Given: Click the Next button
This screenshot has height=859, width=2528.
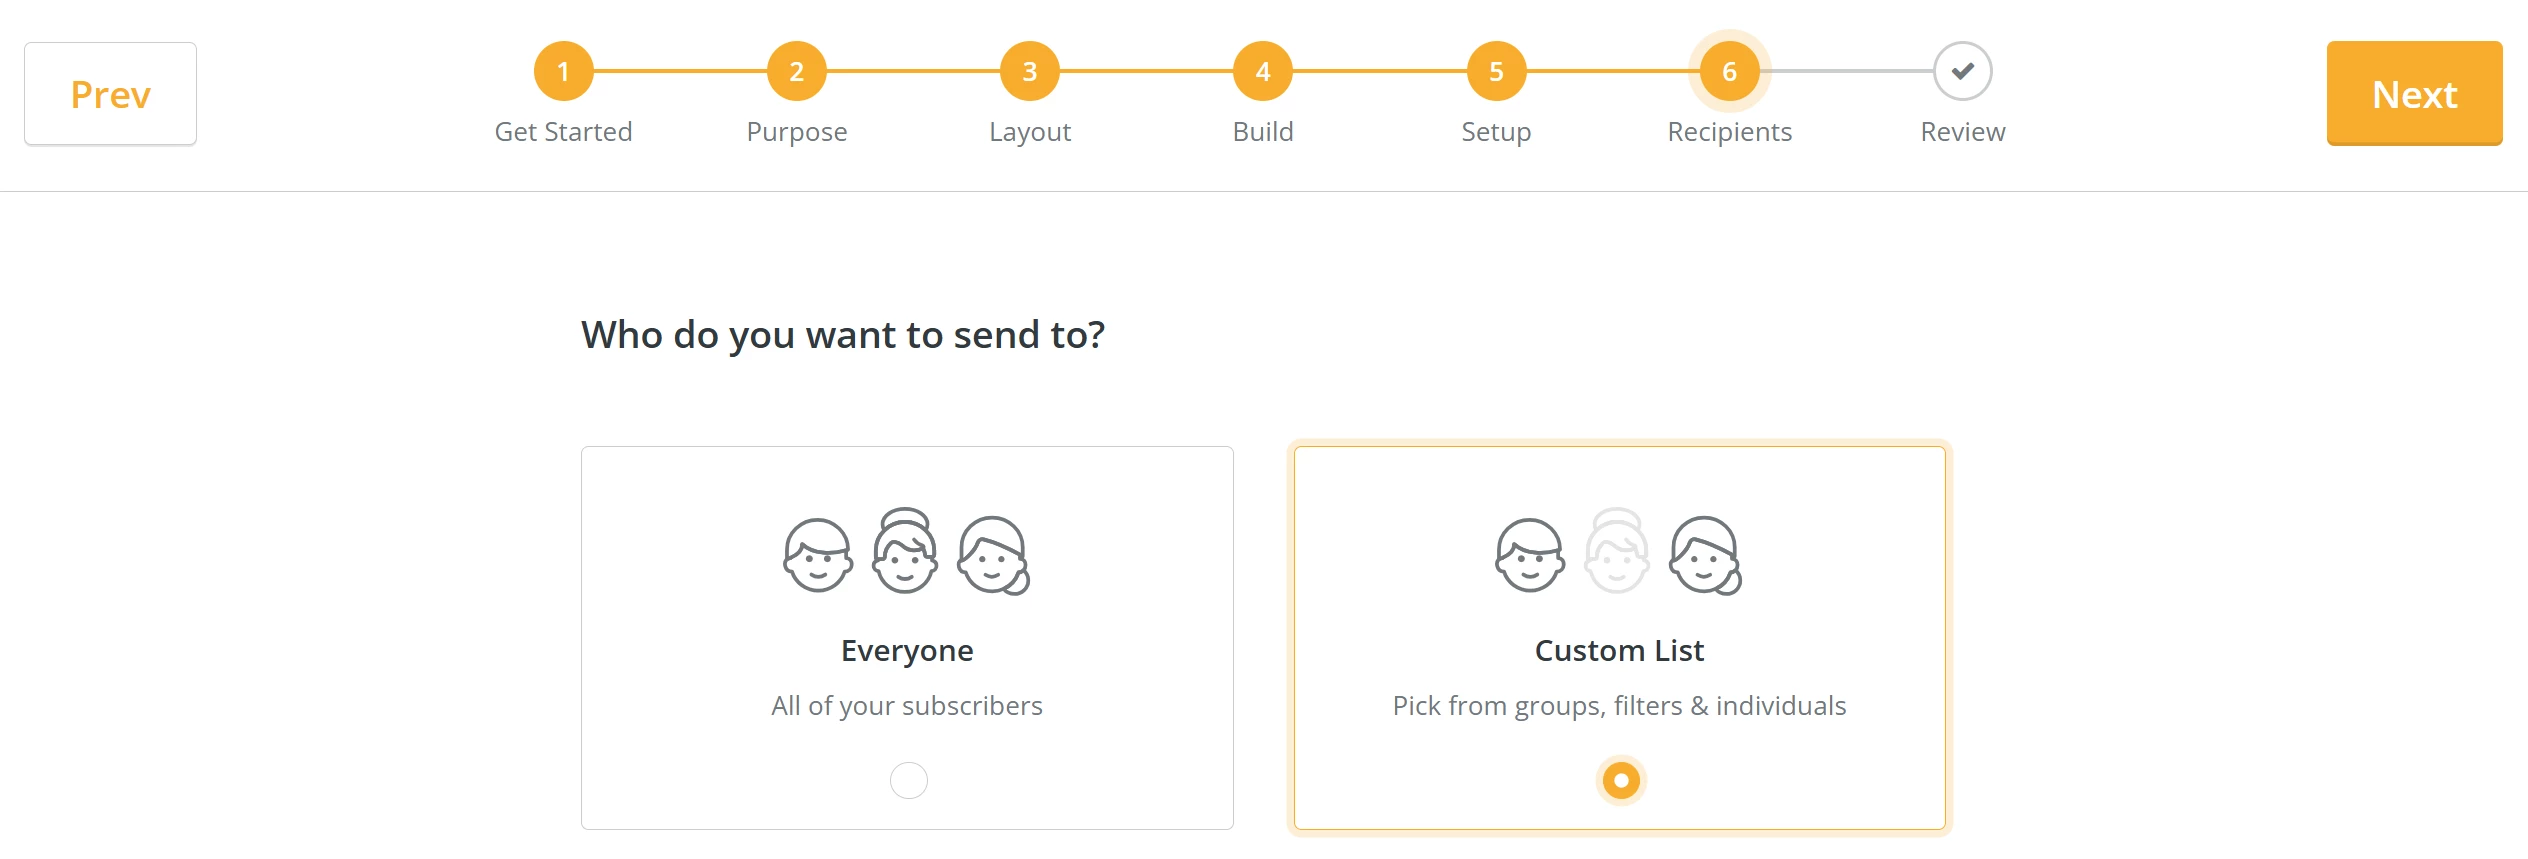Looking at the screenshot, I should [x=2414, y=94].
